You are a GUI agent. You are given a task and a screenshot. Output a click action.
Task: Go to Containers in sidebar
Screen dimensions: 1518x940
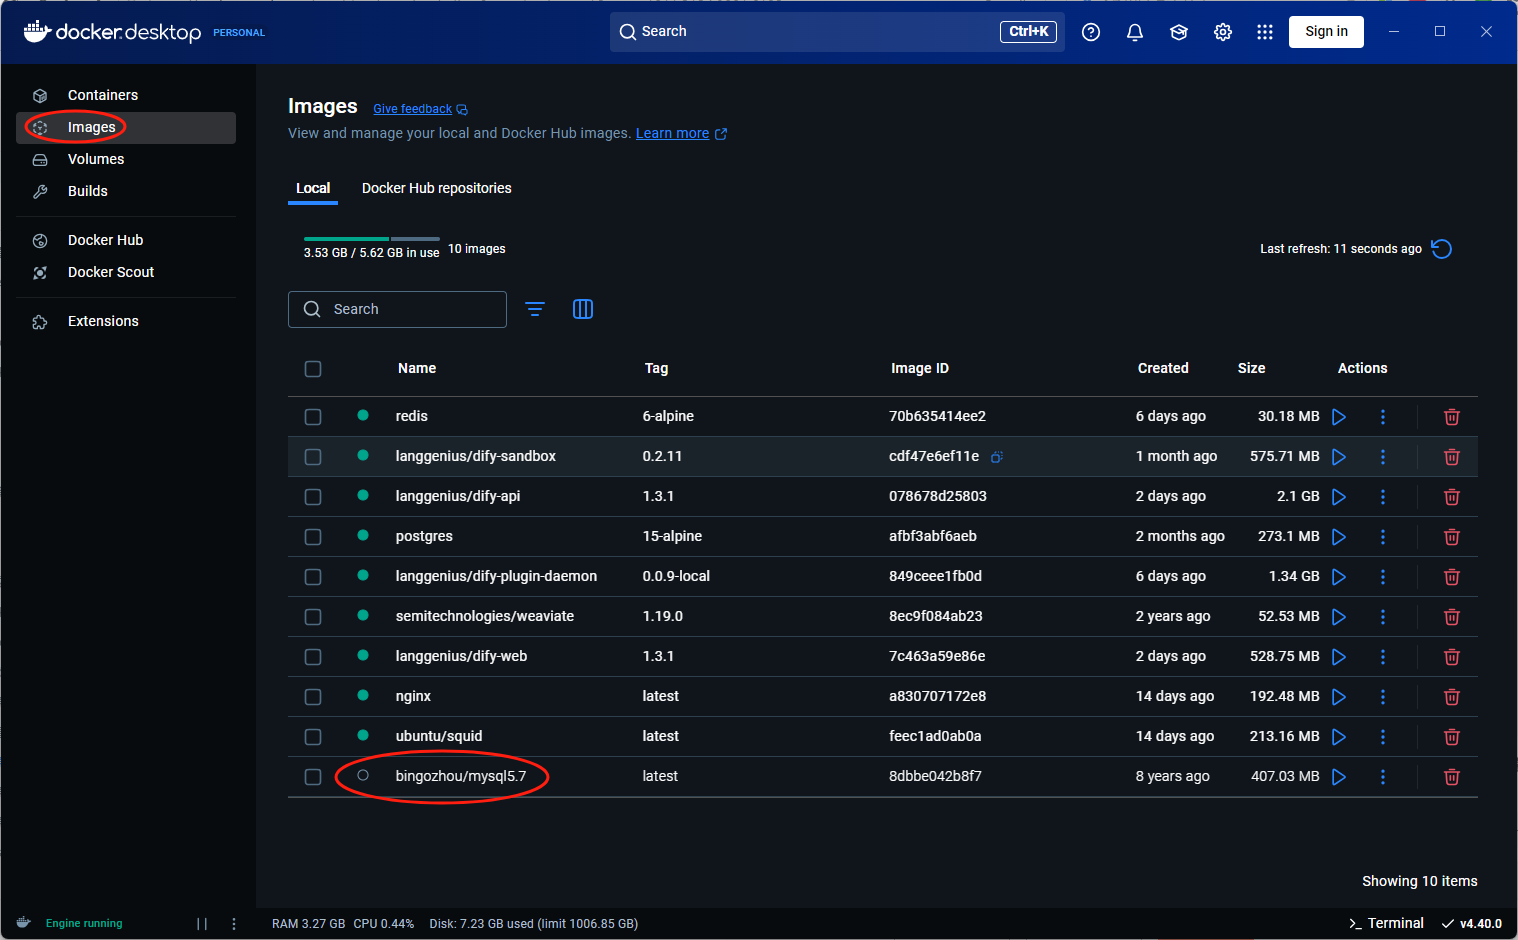point(126,95)
